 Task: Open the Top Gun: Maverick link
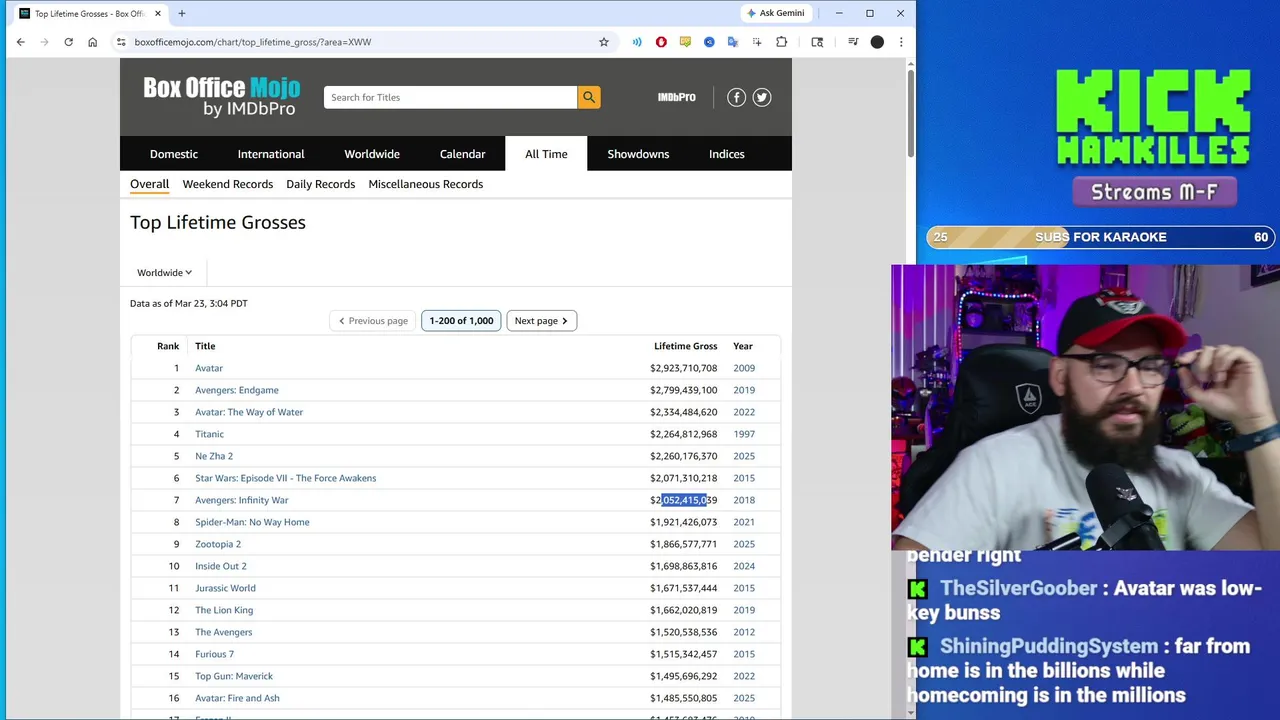point(234,676)
